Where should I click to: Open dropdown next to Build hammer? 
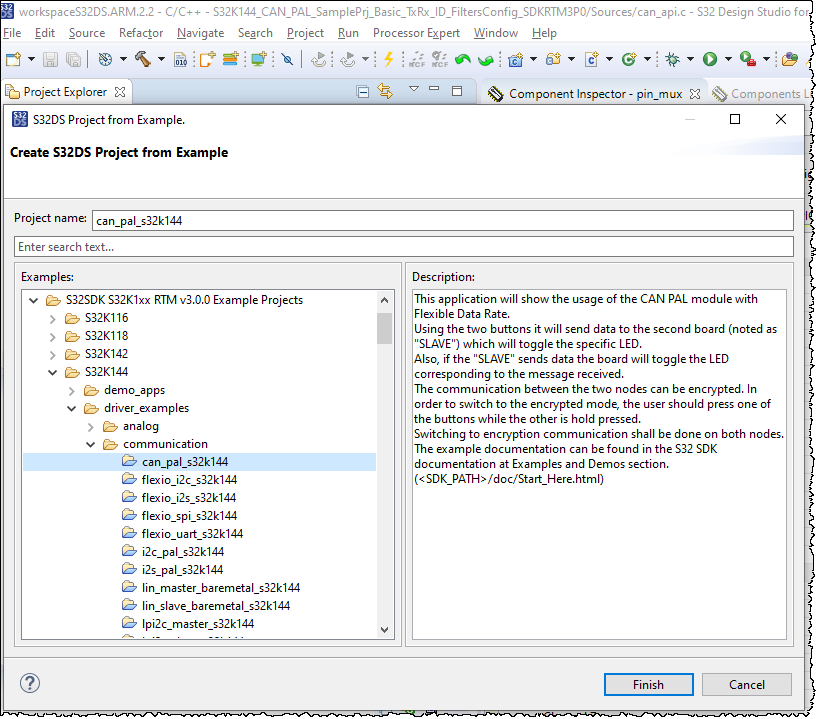click(161, 59)
